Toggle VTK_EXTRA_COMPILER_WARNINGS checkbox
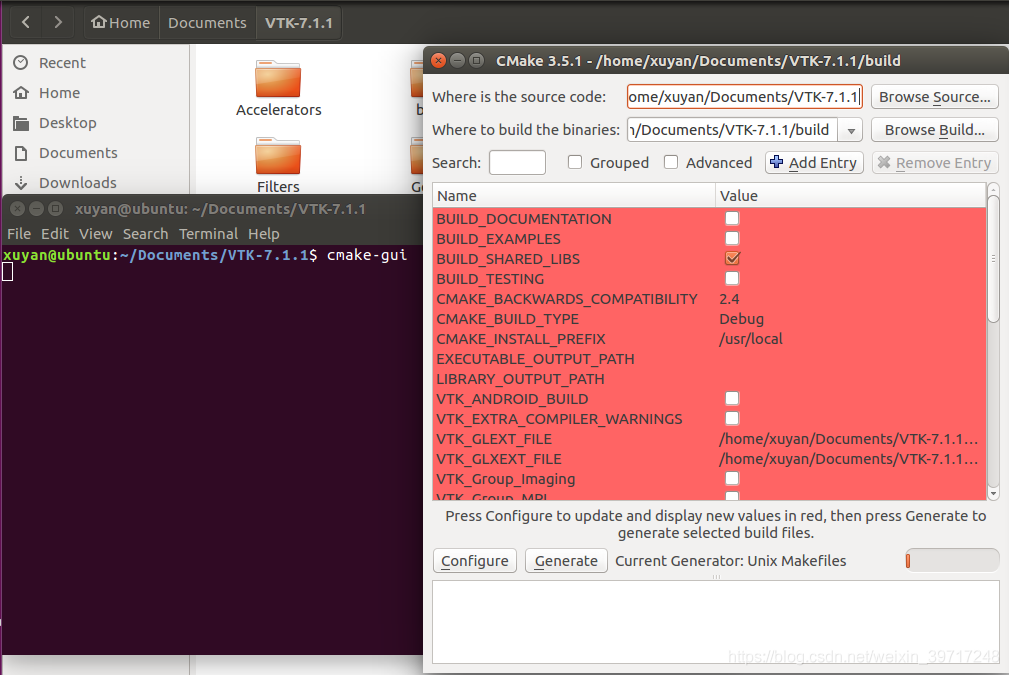This screenshot has height=675, width=1009. (x=732, y=418)
